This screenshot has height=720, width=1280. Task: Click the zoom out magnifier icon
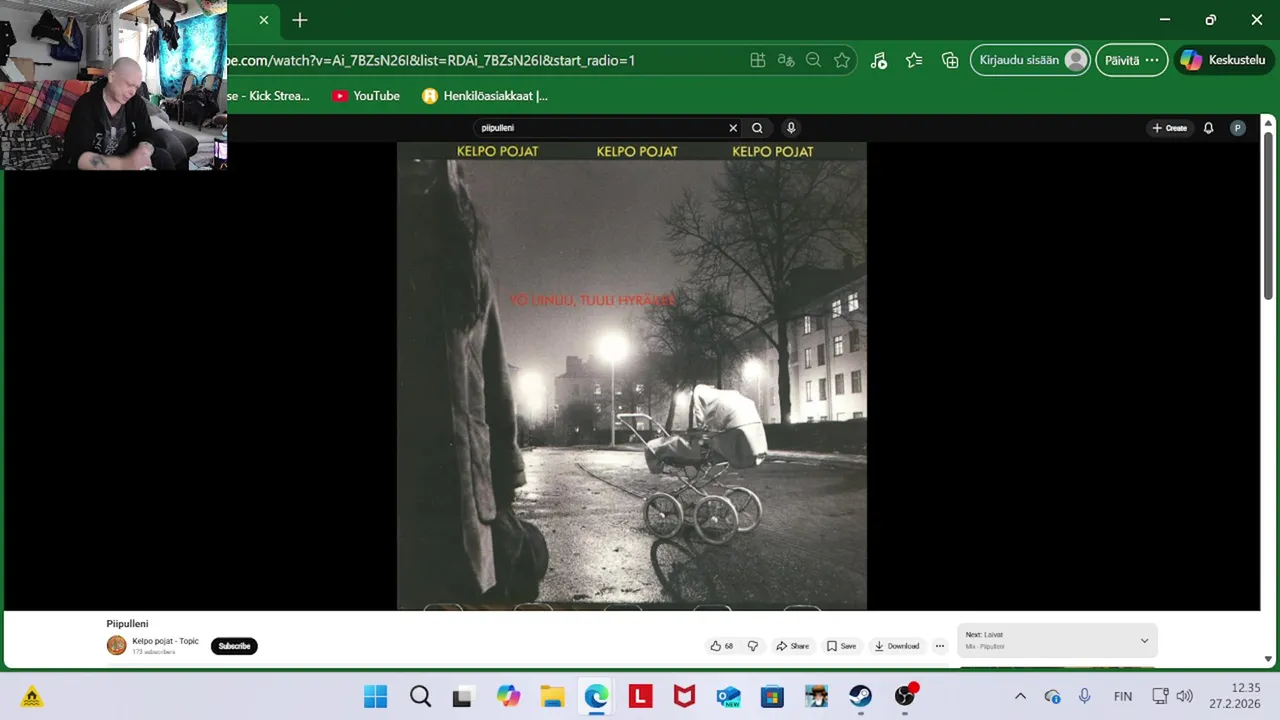pos(814,60)
